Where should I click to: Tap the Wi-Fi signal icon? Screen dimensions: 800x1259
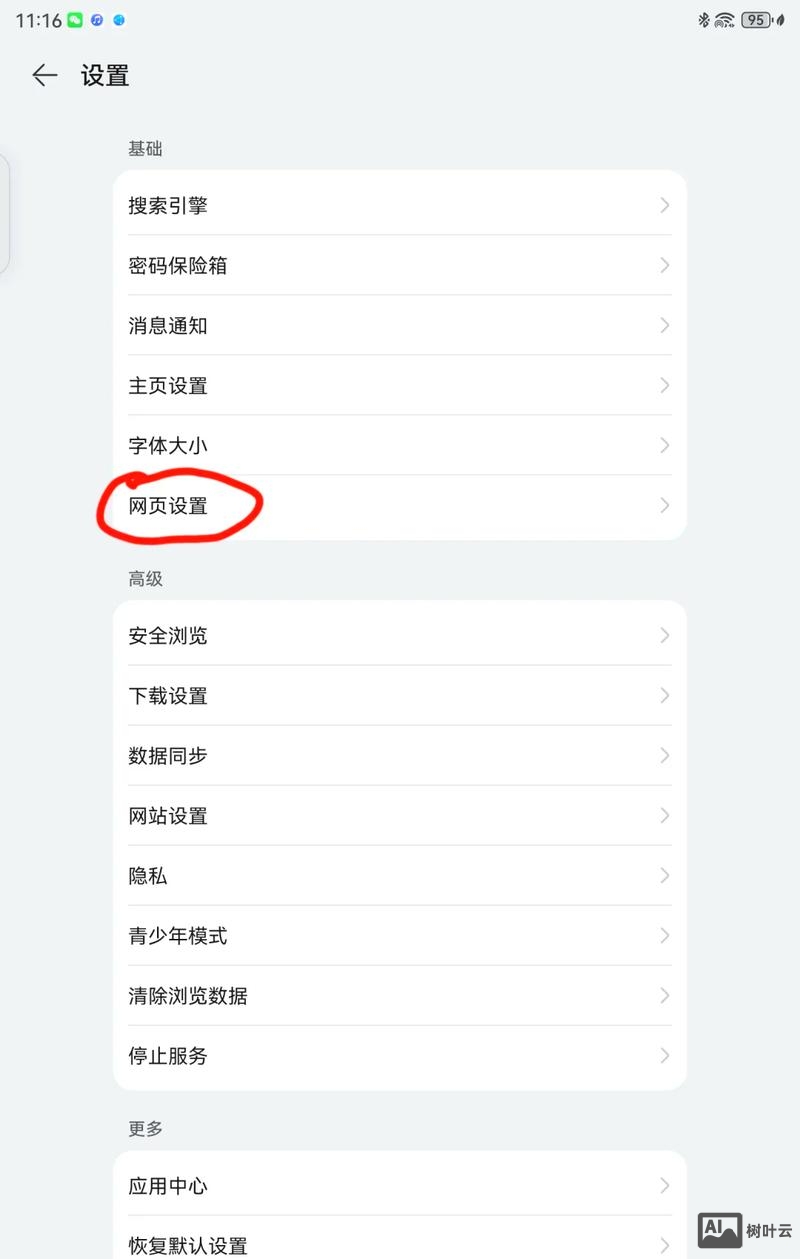[x=725, y=20]
